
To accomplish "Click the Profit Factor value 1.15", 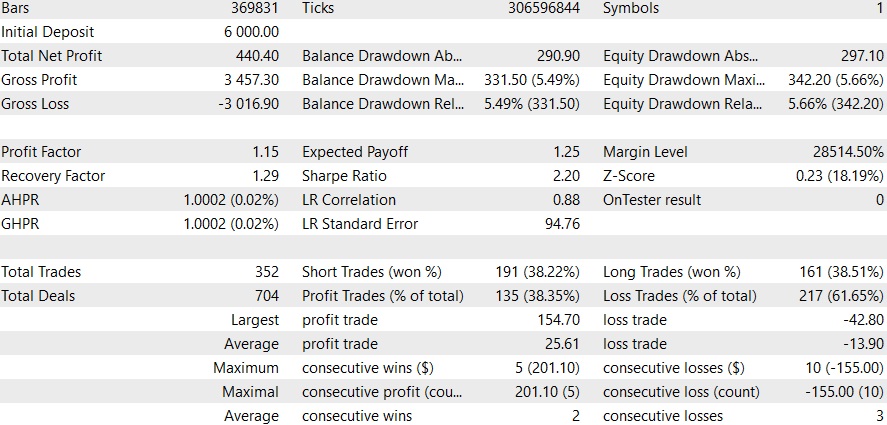I will (265, 152).
